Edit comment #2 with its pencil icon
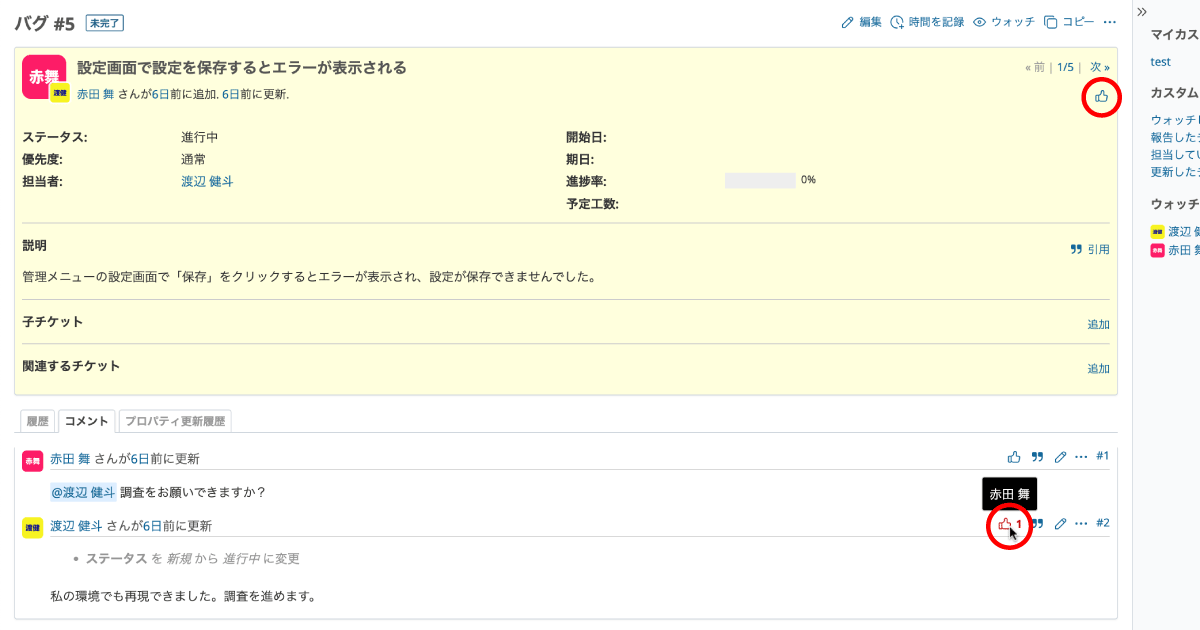The image size is (1200, 630). 1060,524
